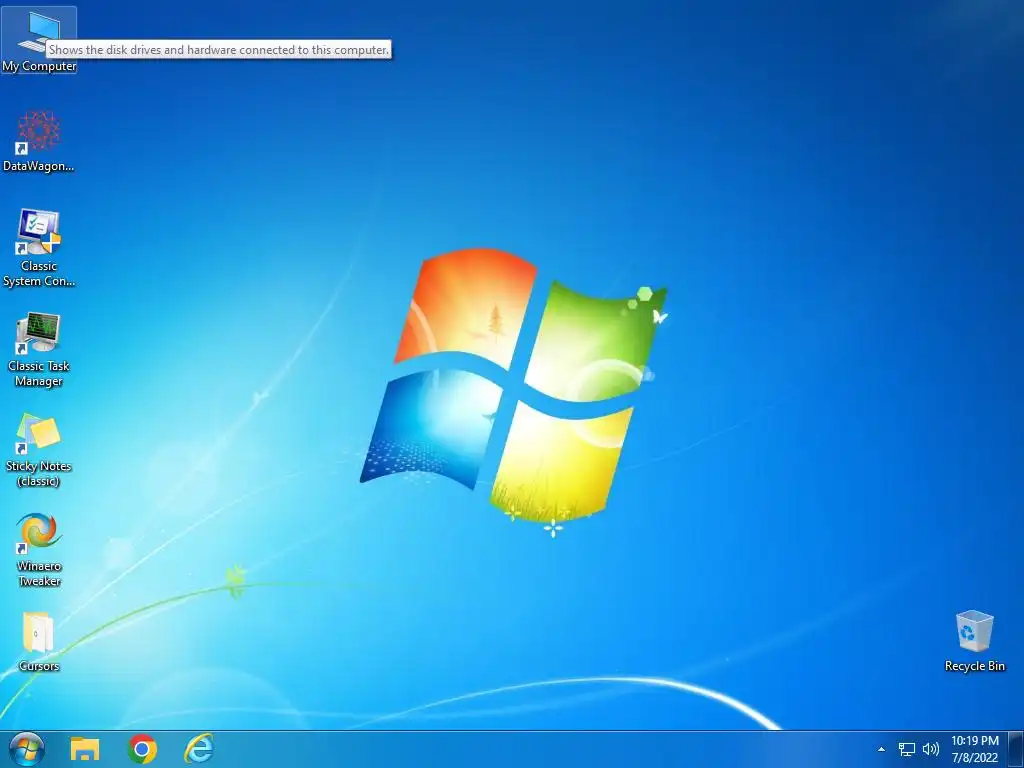Select the Classic Task Manager shortcut
1024x768 pixels.
pos(39,349)
